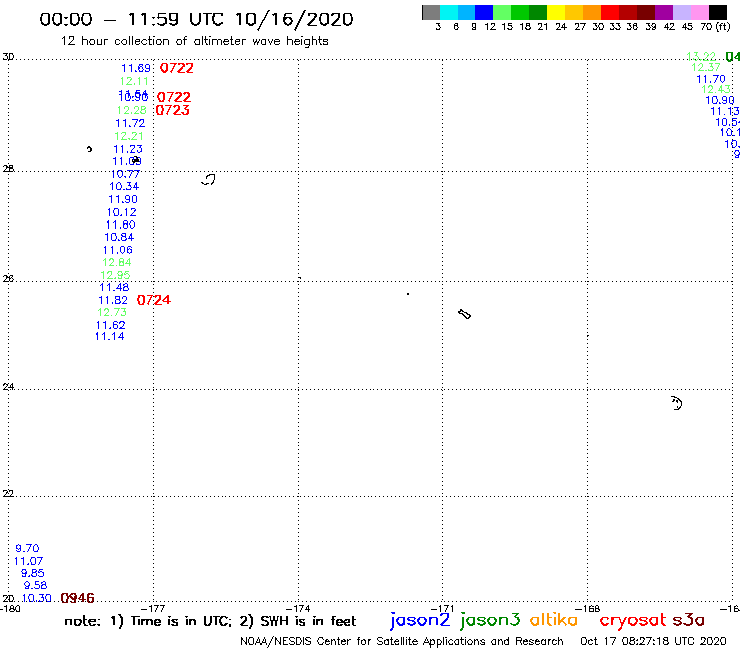Select the 12.28 wave height value
This screenshot has width=740, height=650.
click(132, 110)
